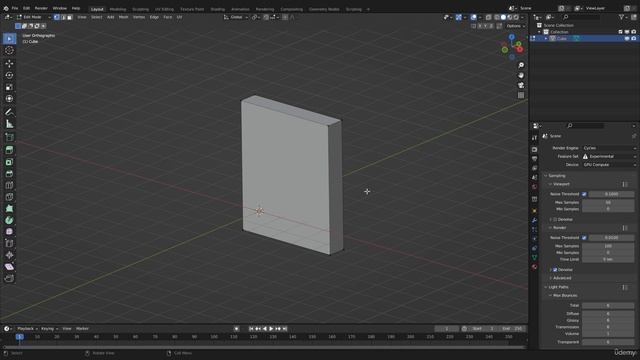Image resolution: width=640 pixels, height=360 pixels.
Task: Open the File menu
Action: click(15, 8)
